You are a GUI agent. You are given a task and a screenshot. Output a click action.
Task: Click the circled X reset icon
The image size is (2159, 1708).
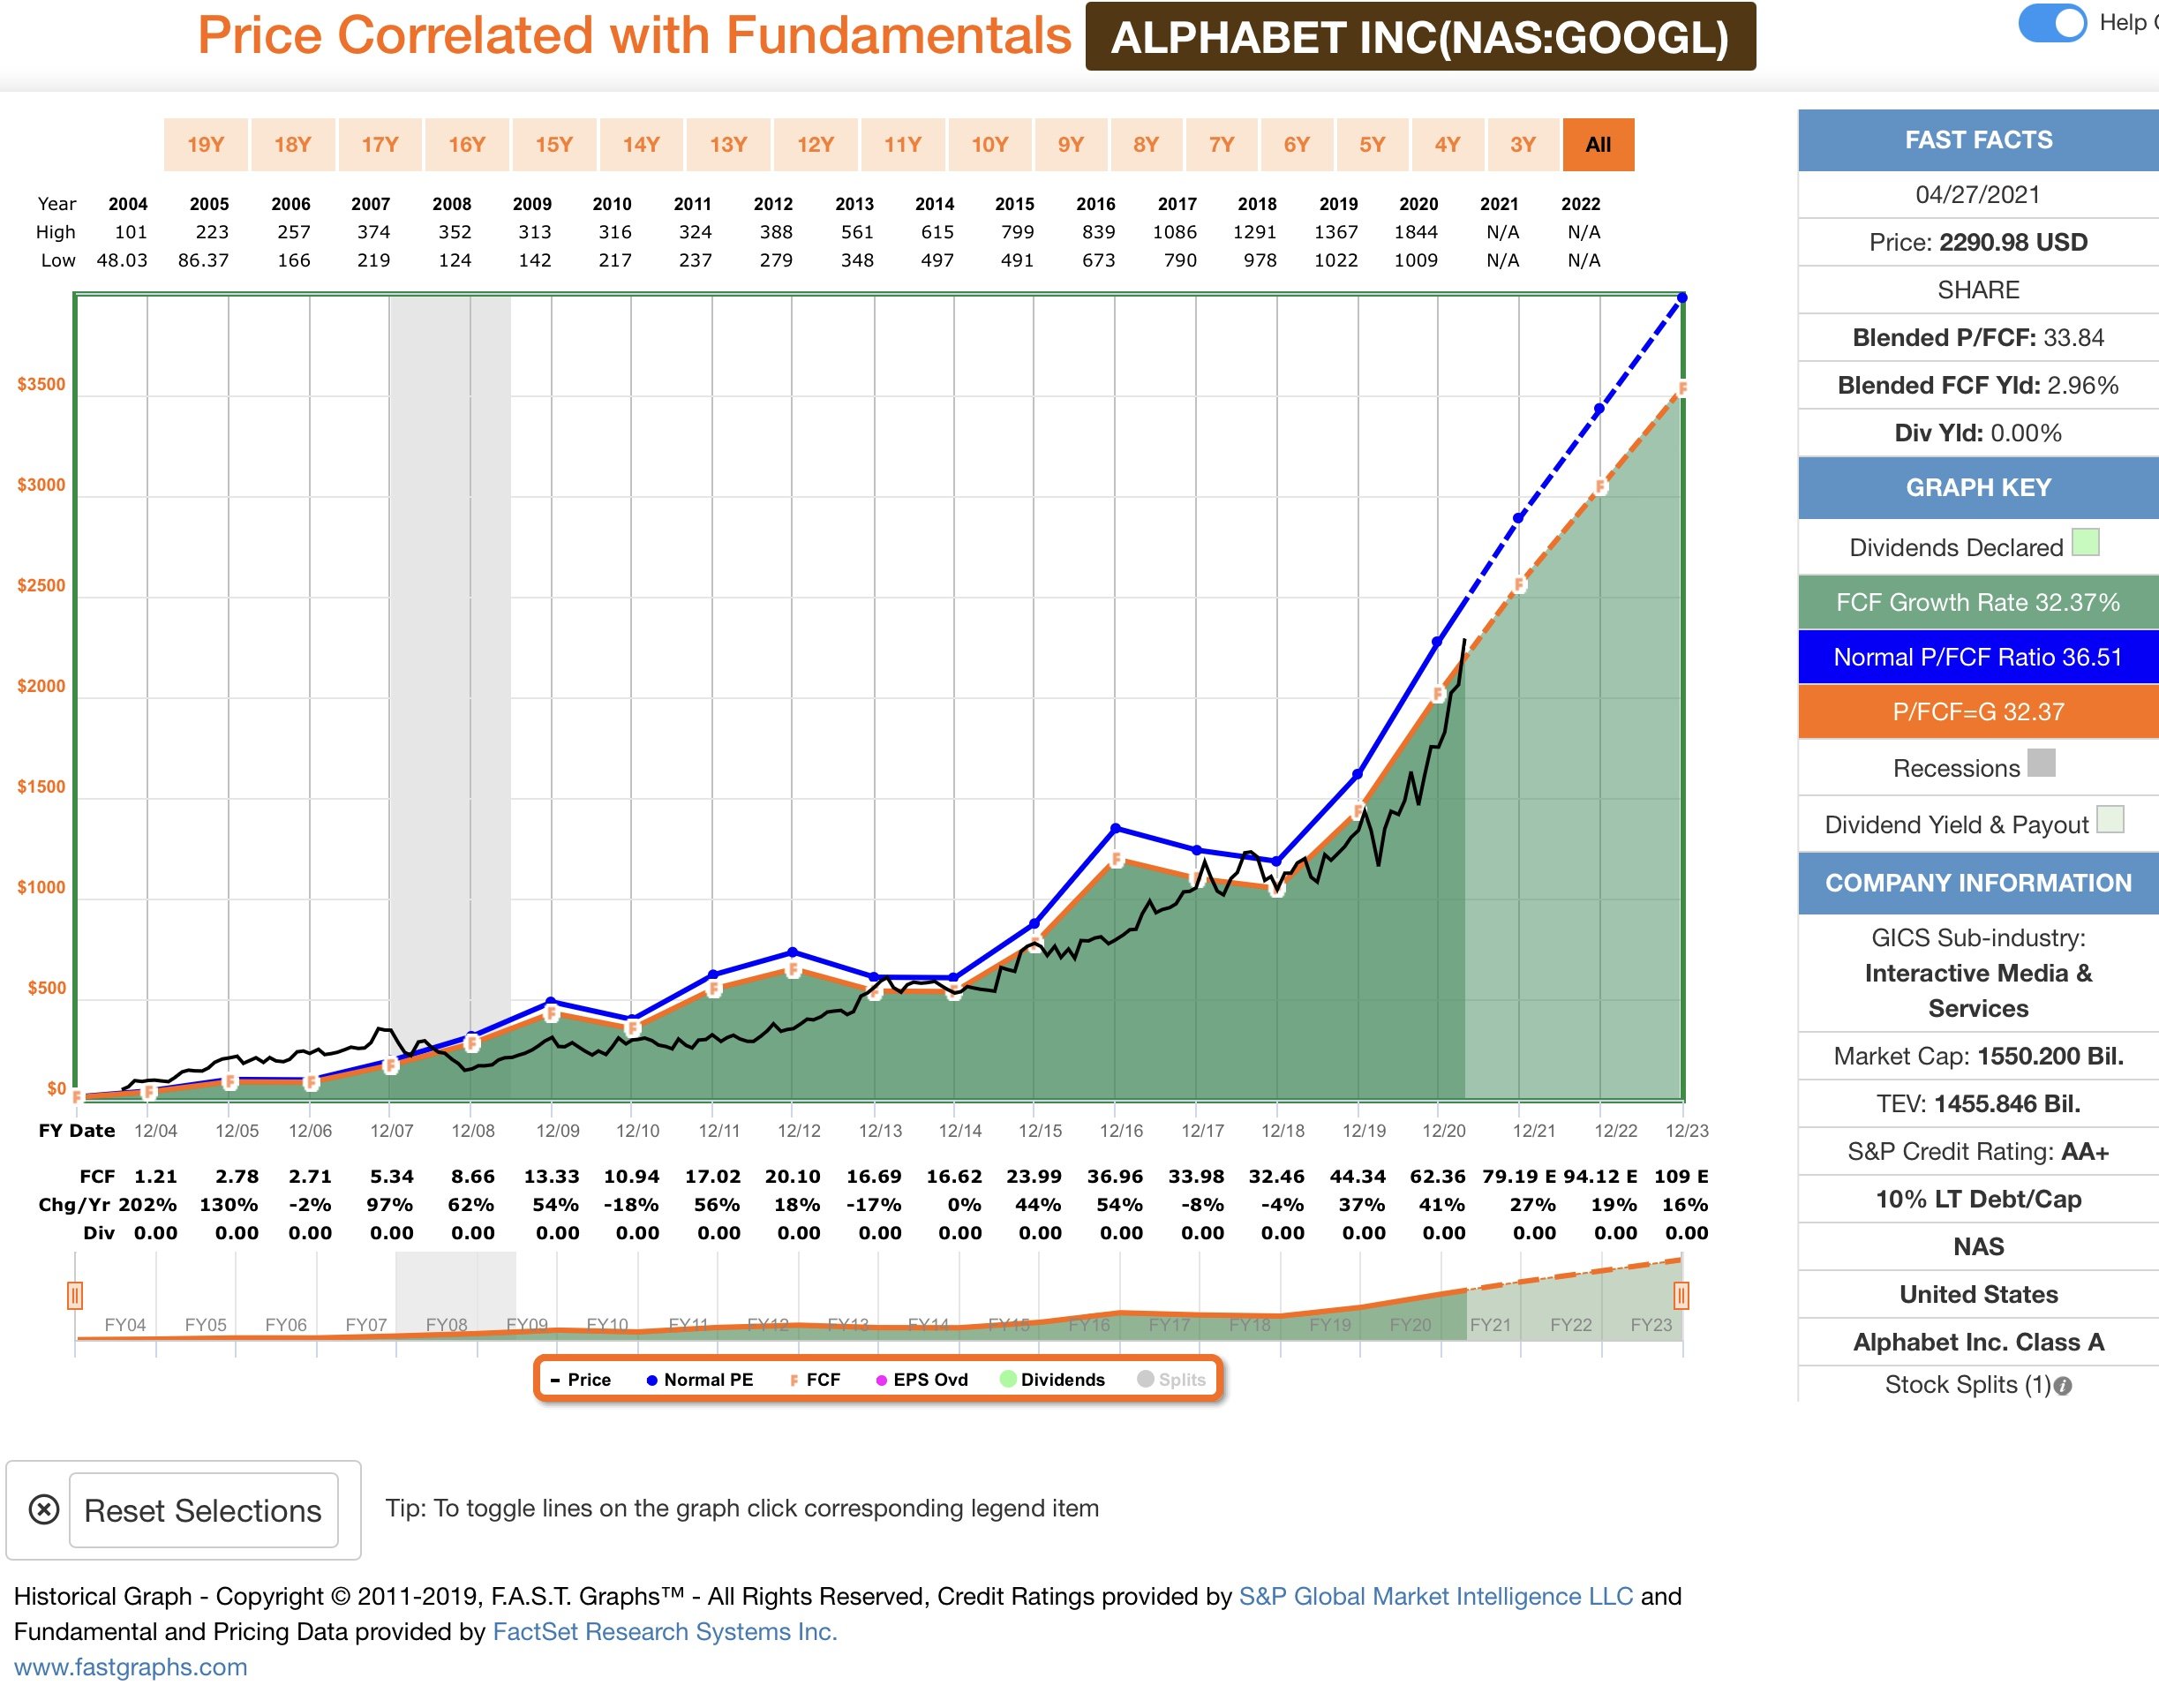[x=44, y=1509]
